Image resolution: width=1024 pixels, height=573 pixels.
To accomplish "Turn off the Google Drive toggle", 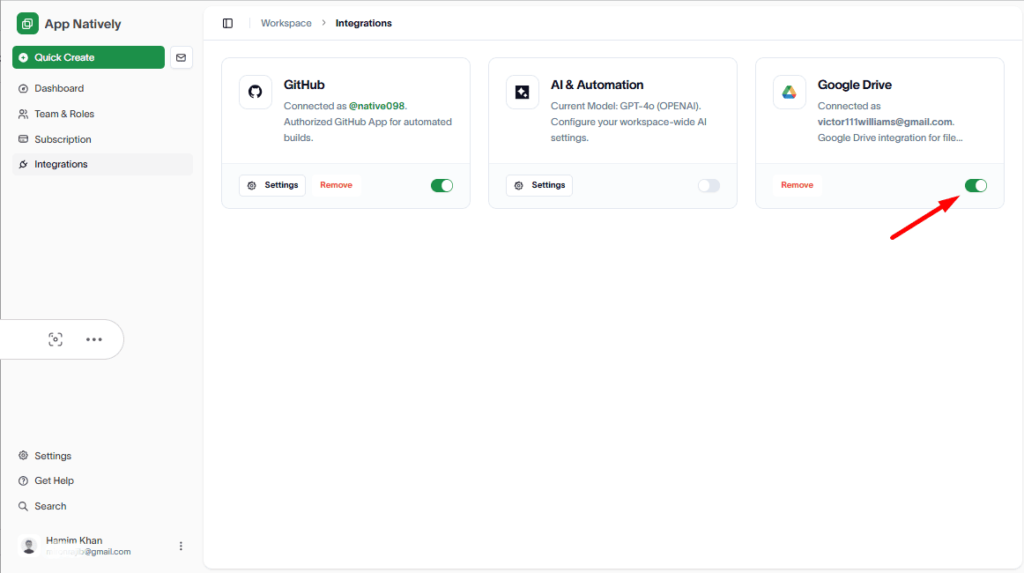I will pyautogui.click(x=976, y=186).
